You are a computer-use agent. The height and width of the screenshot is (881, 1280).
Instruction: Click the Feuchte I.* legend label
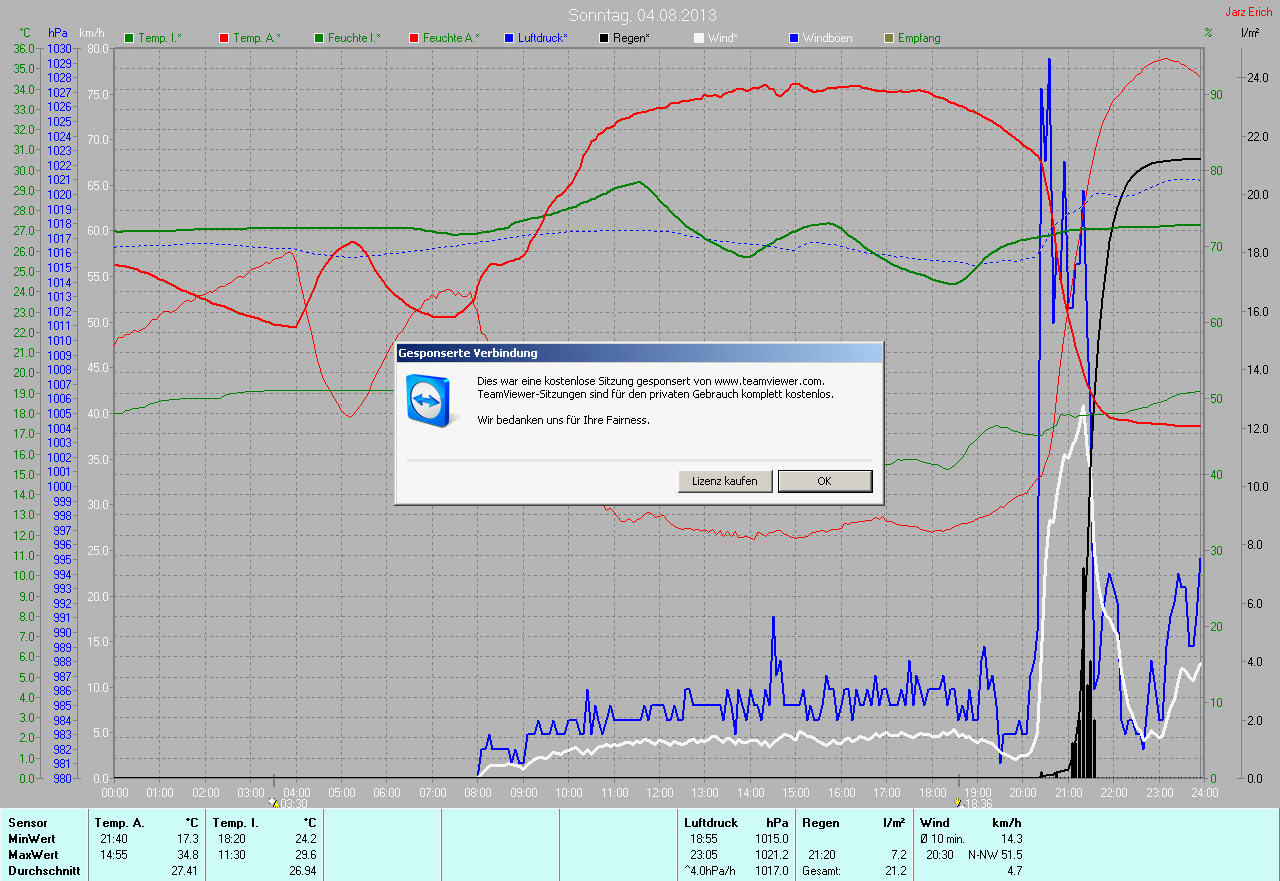point(355,38)
